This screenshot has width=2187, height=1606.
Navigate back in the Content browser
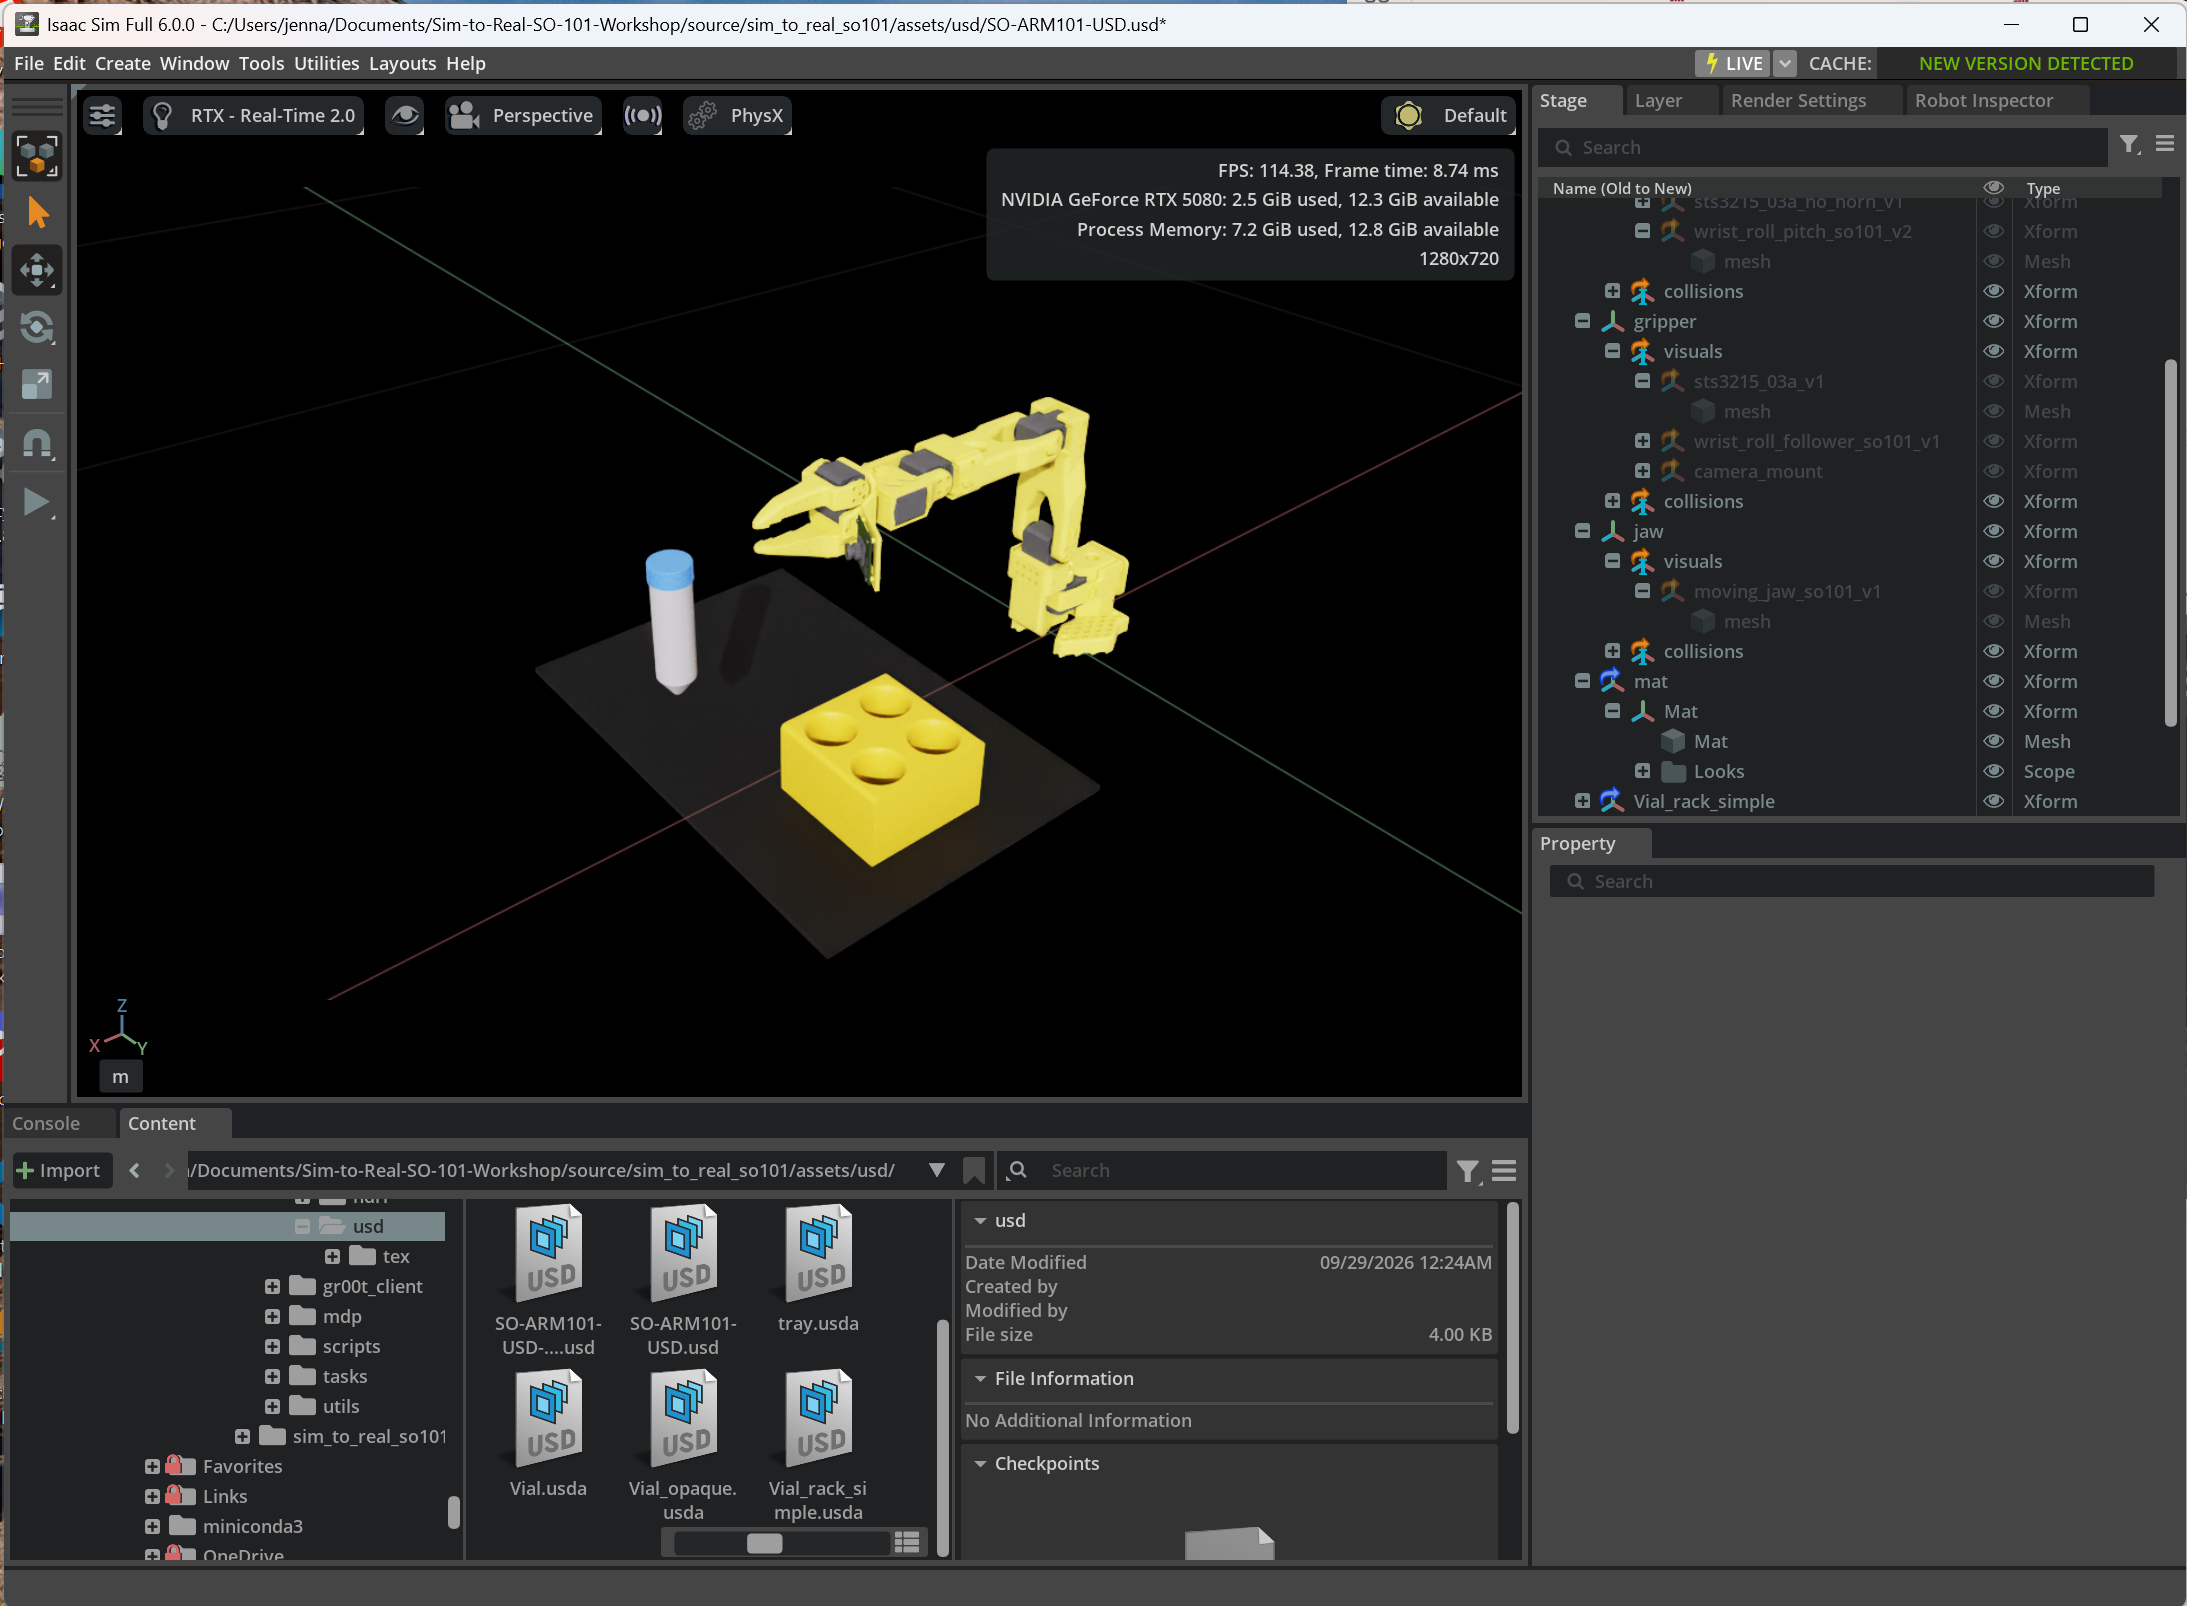click(x=135, y=1170)
